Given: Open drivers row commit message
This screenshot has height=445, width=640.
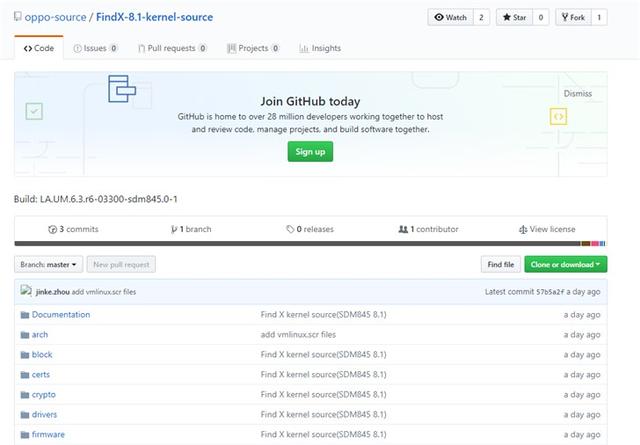Looking at the screenshot, I should [x=323, y=414].
